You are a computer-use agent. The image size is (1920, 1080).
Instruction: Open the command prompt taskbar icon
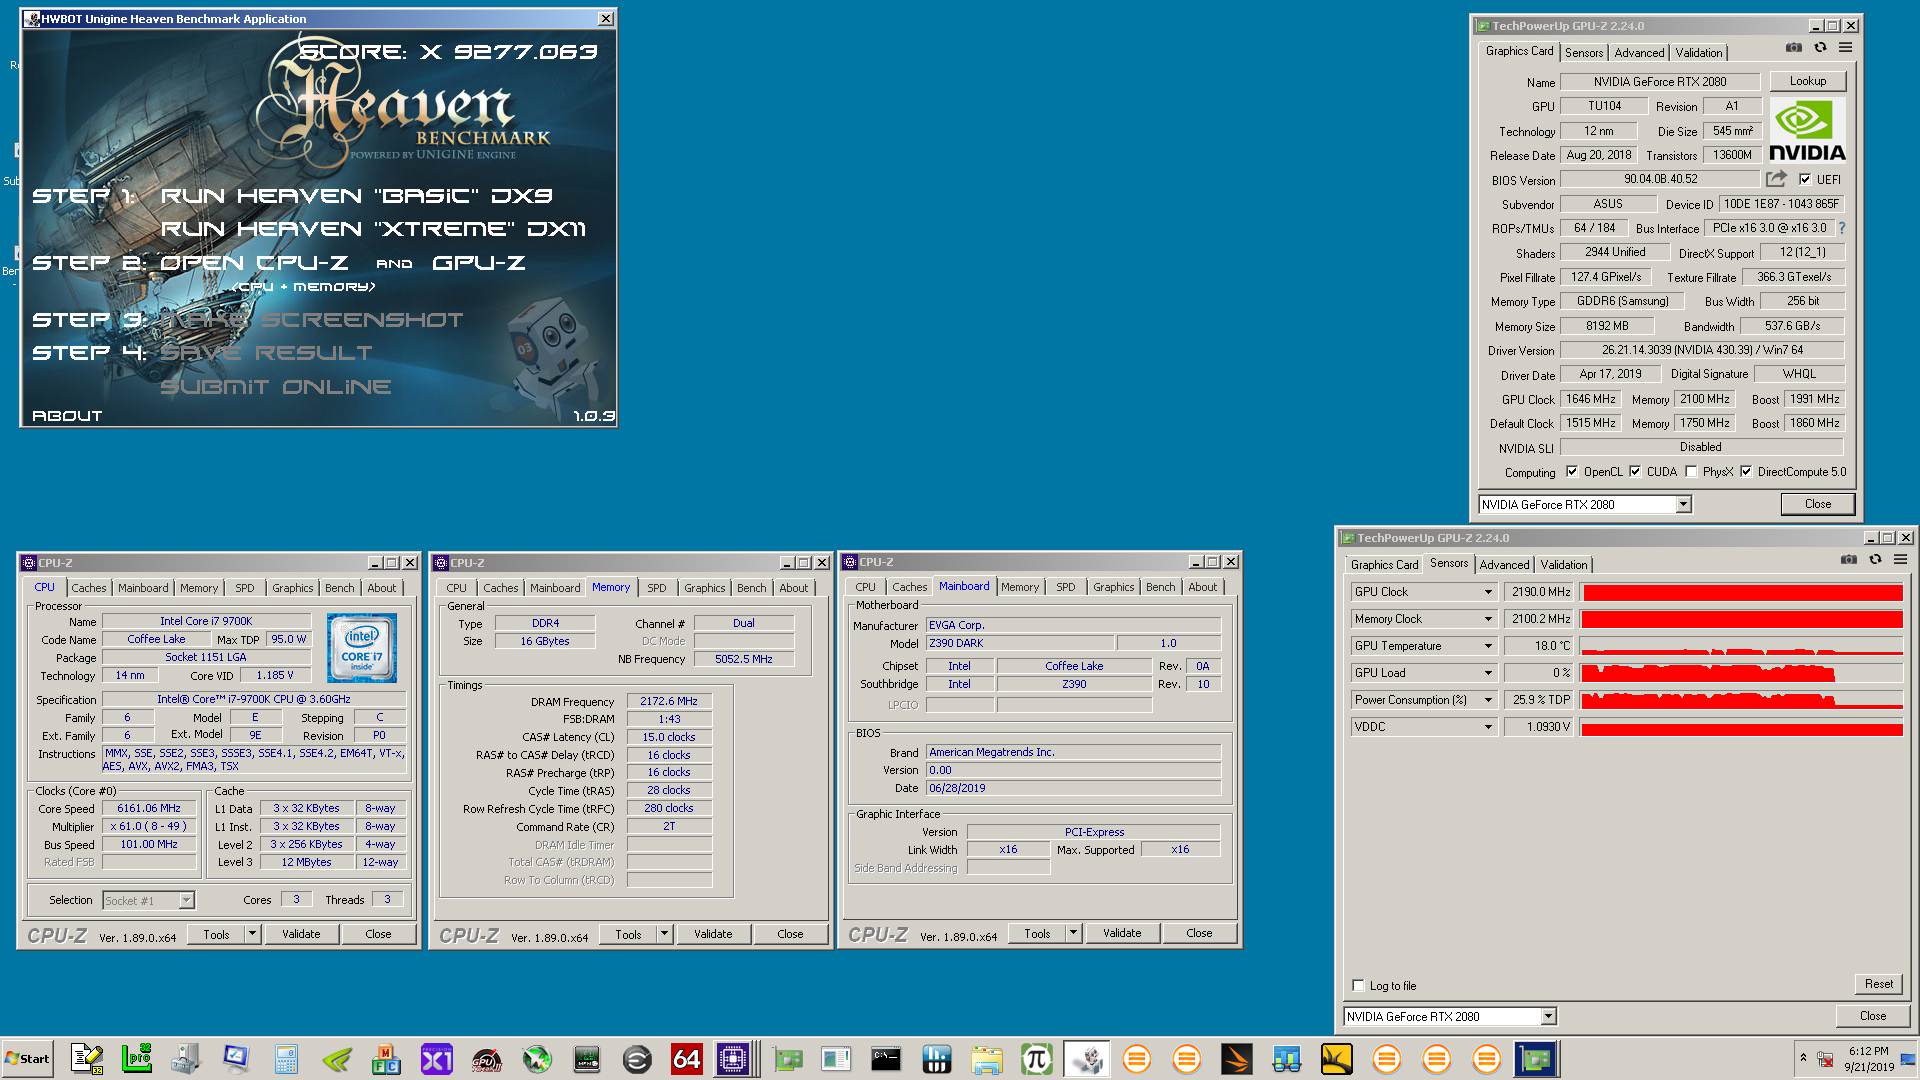click(x=886, y=1059)
